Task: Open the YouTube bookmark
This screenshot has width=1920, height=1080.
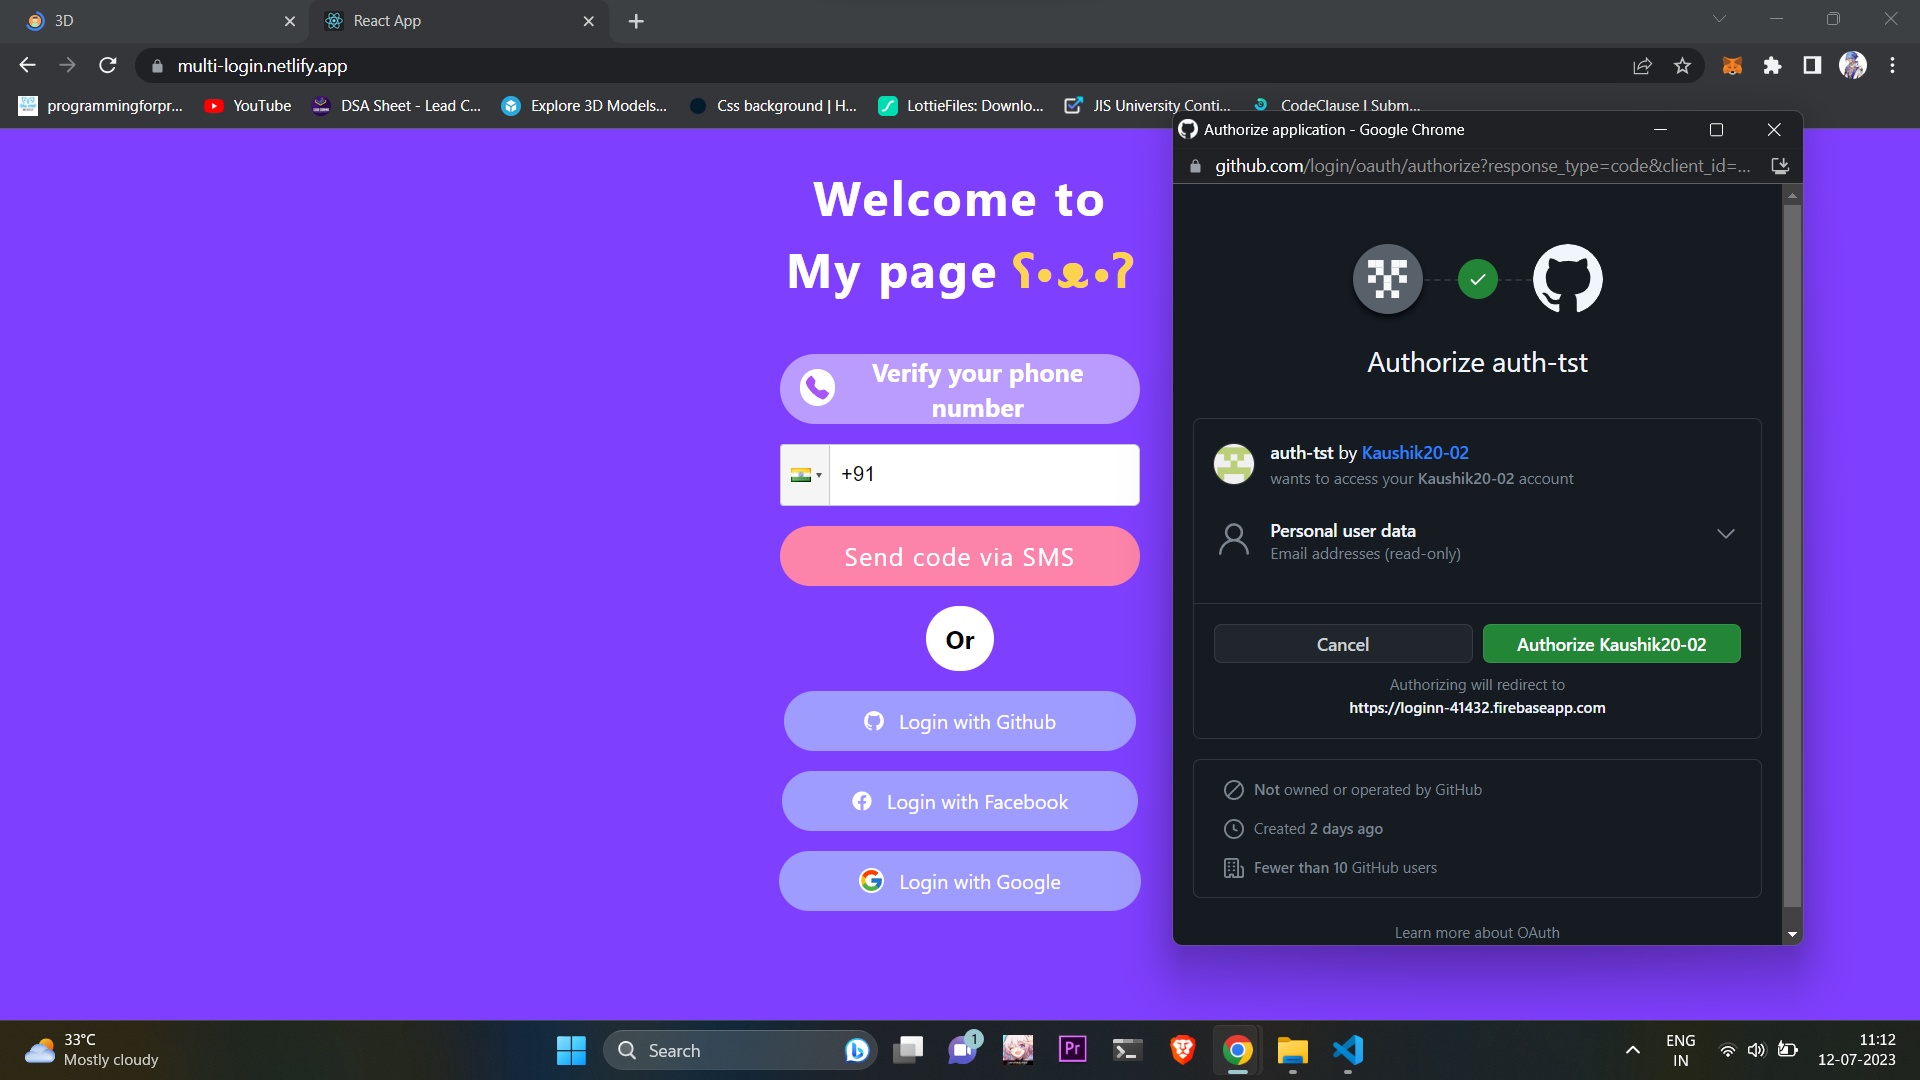Action: [x=248, y=106]
